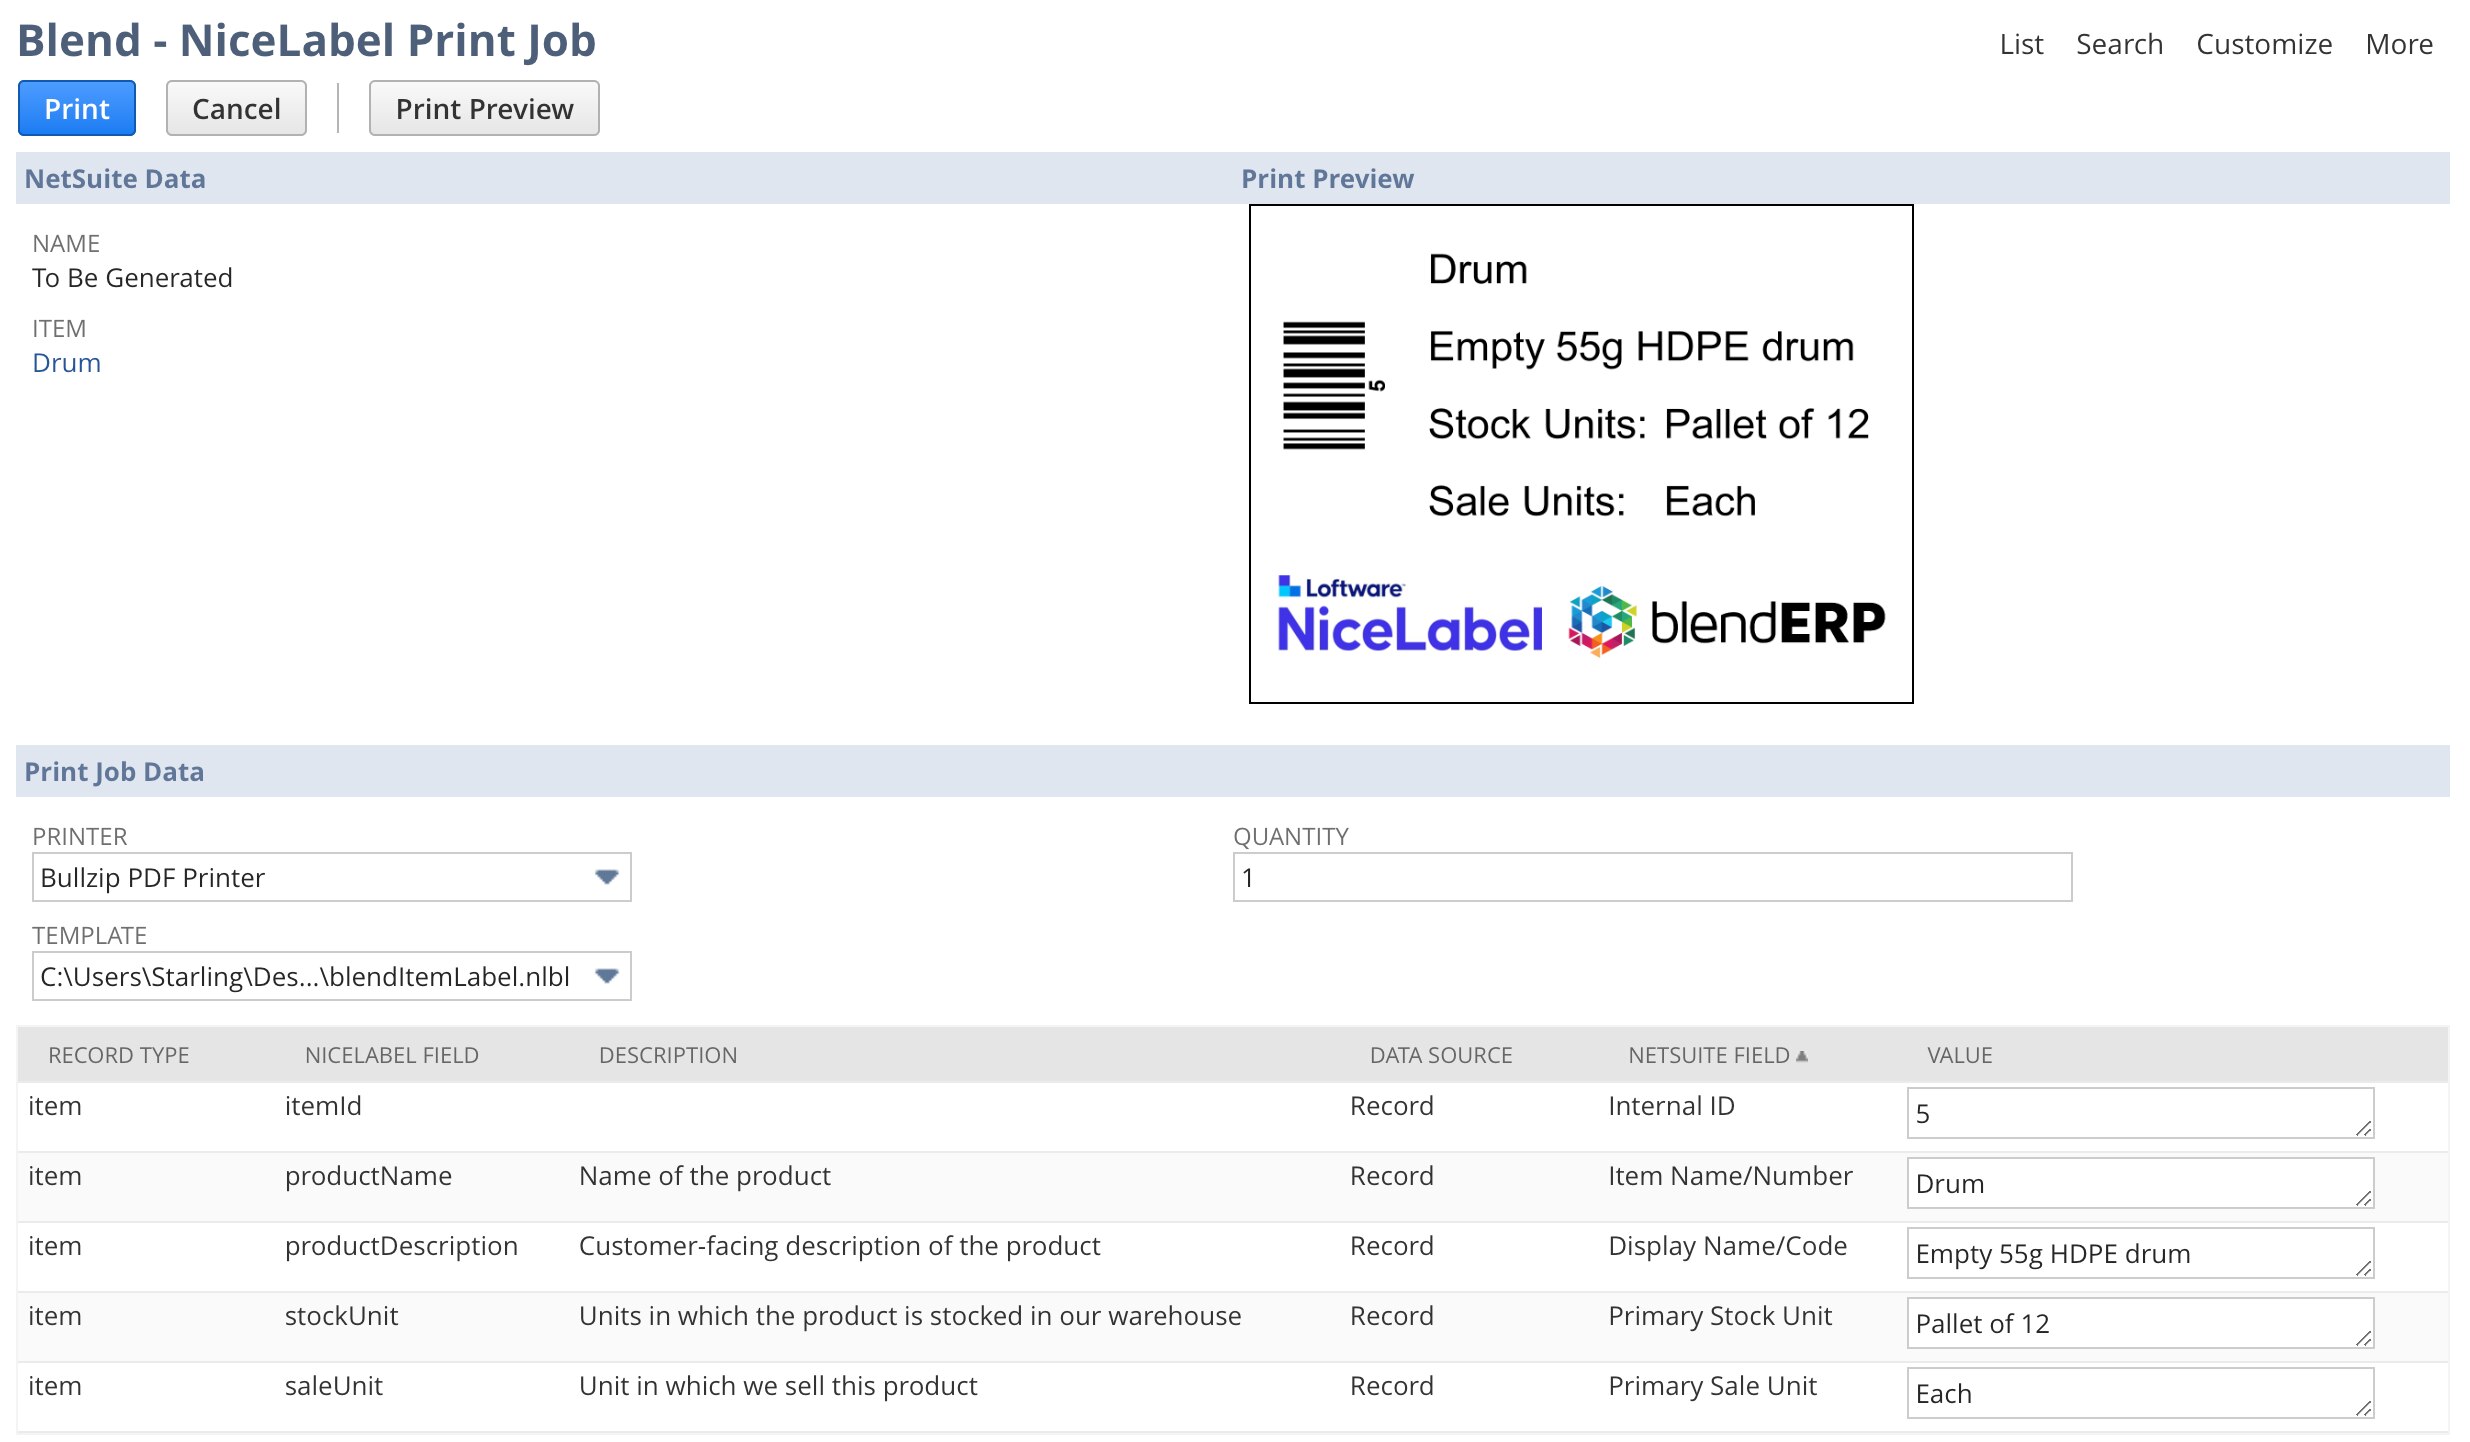Grab the Pallet of 12 resize handle

[2363, 1339]
